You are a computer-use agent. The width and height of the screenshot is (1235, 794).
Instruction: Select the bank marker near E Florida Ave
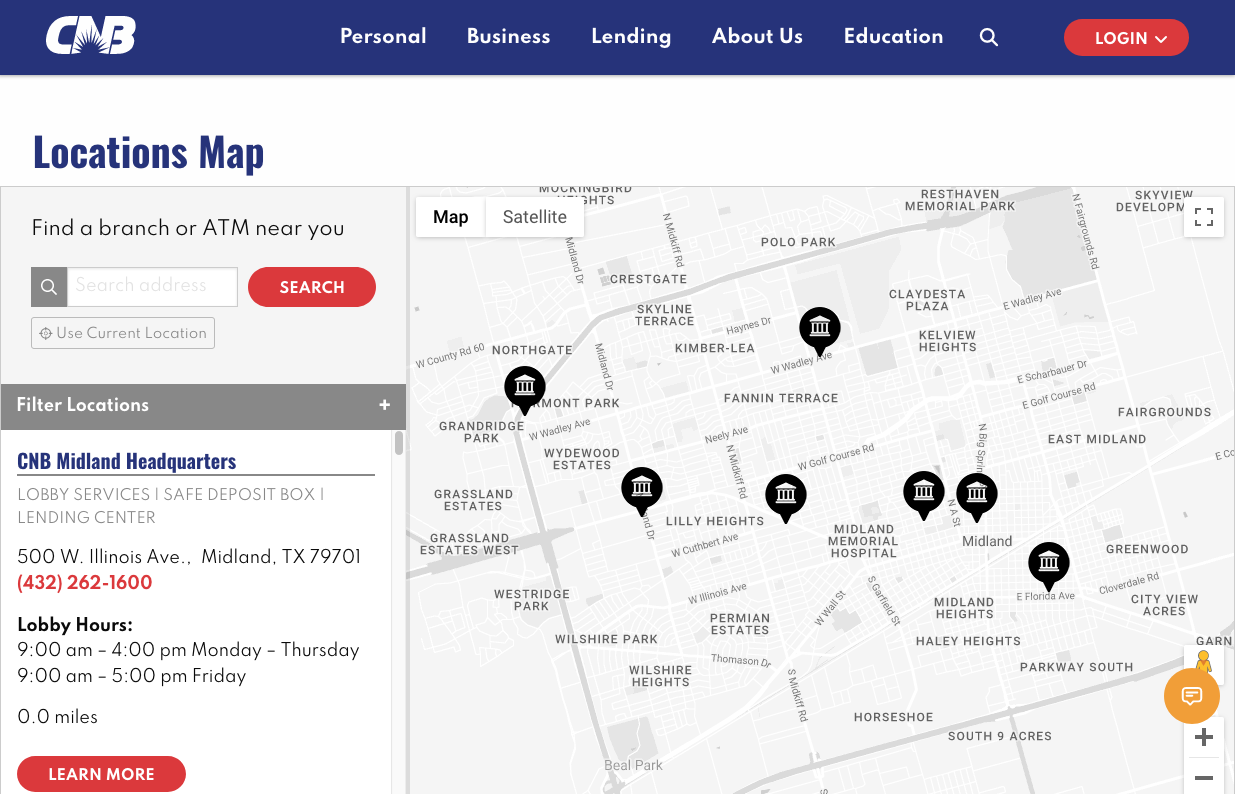pos(1049,566)
